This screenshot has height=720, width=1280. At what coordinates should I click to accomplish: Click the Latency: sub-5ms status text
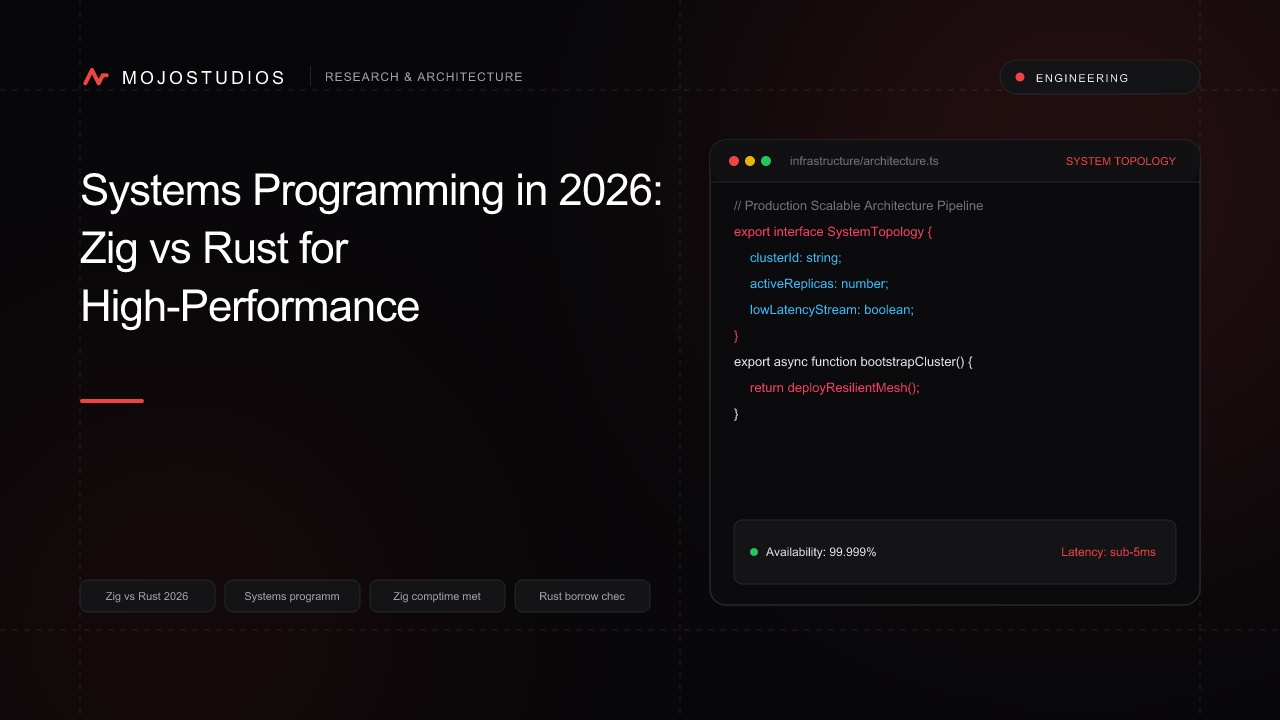click(1108, 552)
